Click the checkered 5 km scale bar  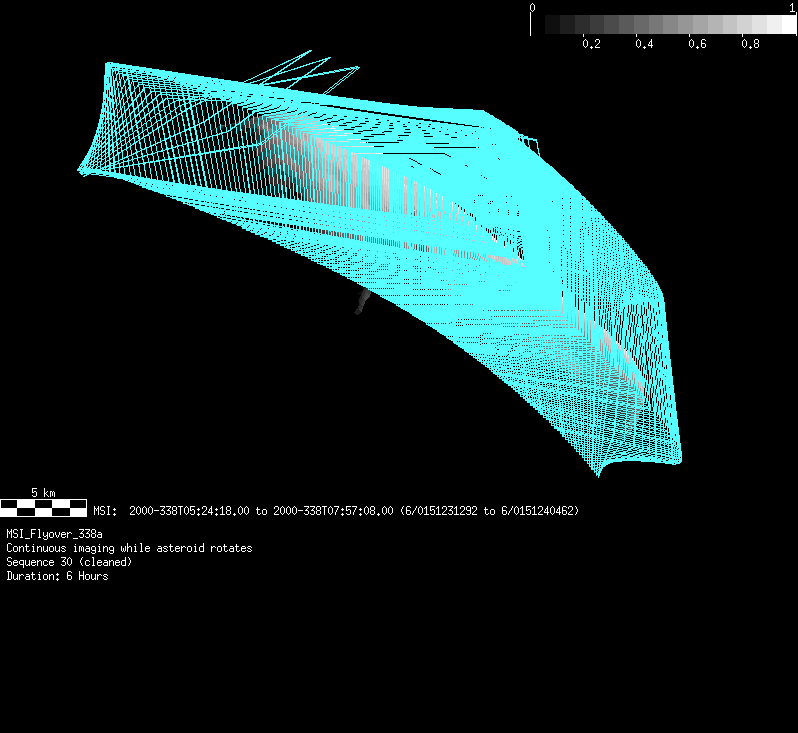point(43,508)
